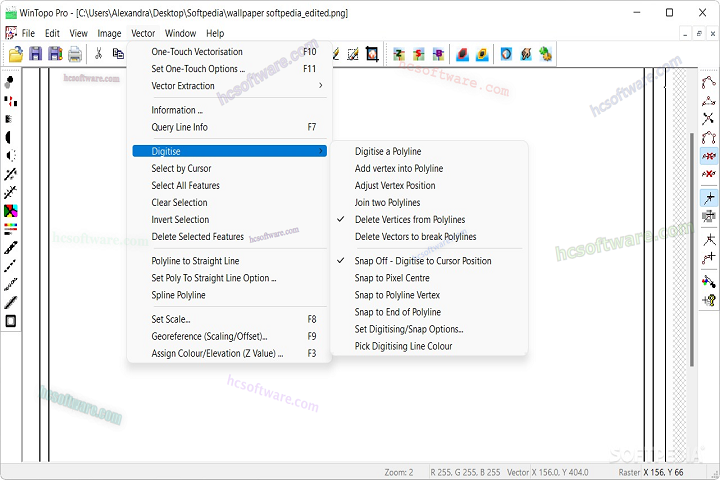Viewport: 720px width, 480px height.
Task: Open Set Digitising/Snap Options
Action: [409, 329]
